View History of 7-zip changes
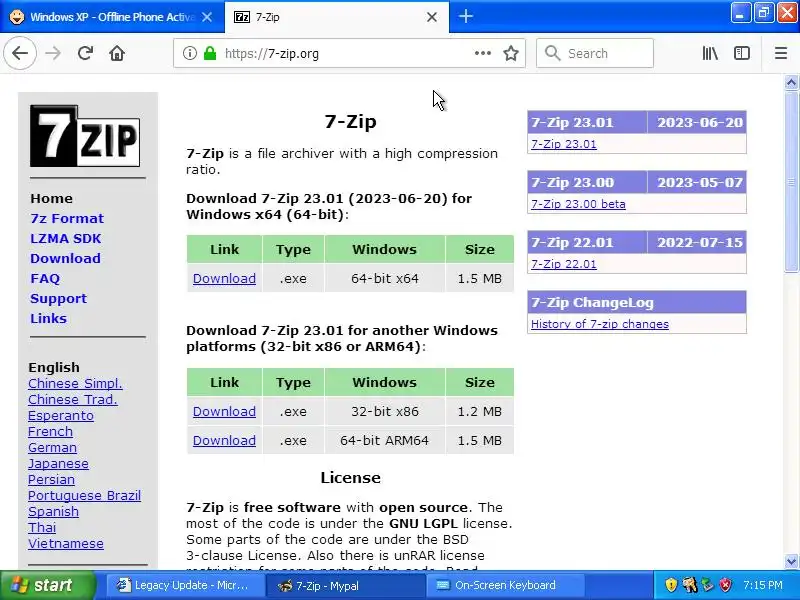 599,324
